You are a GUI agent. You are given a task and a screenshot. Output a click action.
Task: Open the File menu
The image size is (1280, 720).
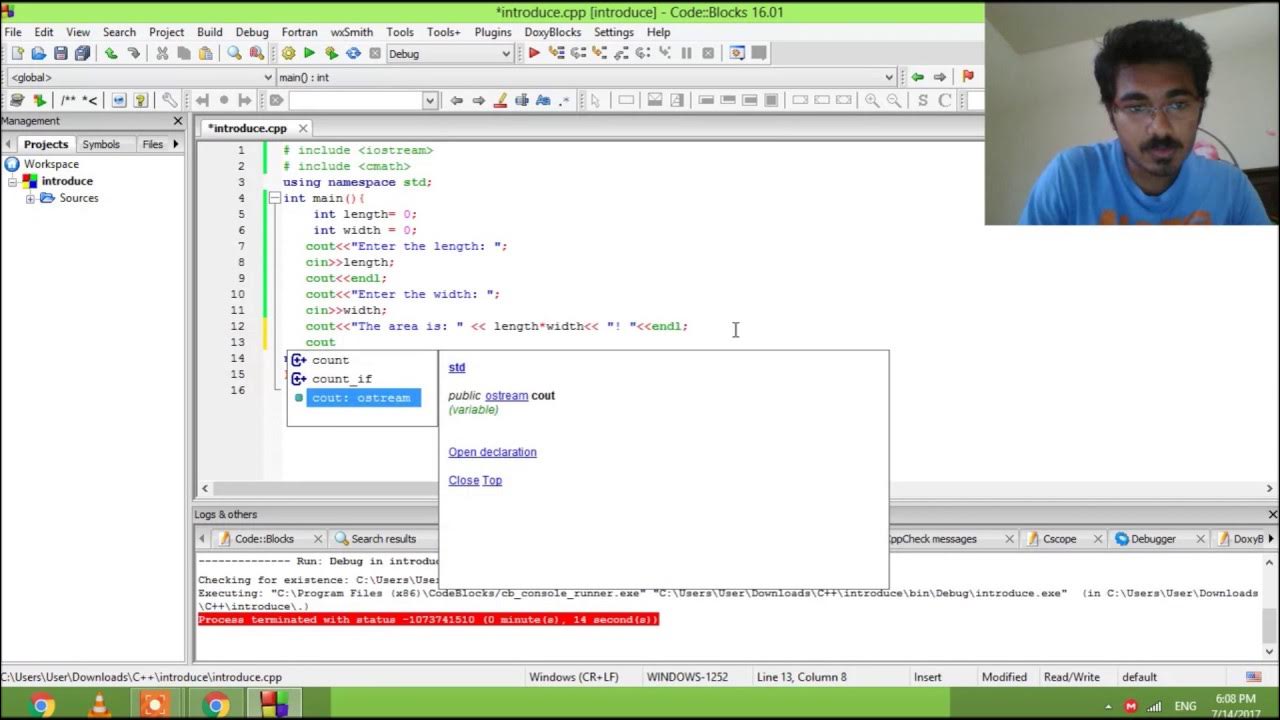click(x=13, y=32)
